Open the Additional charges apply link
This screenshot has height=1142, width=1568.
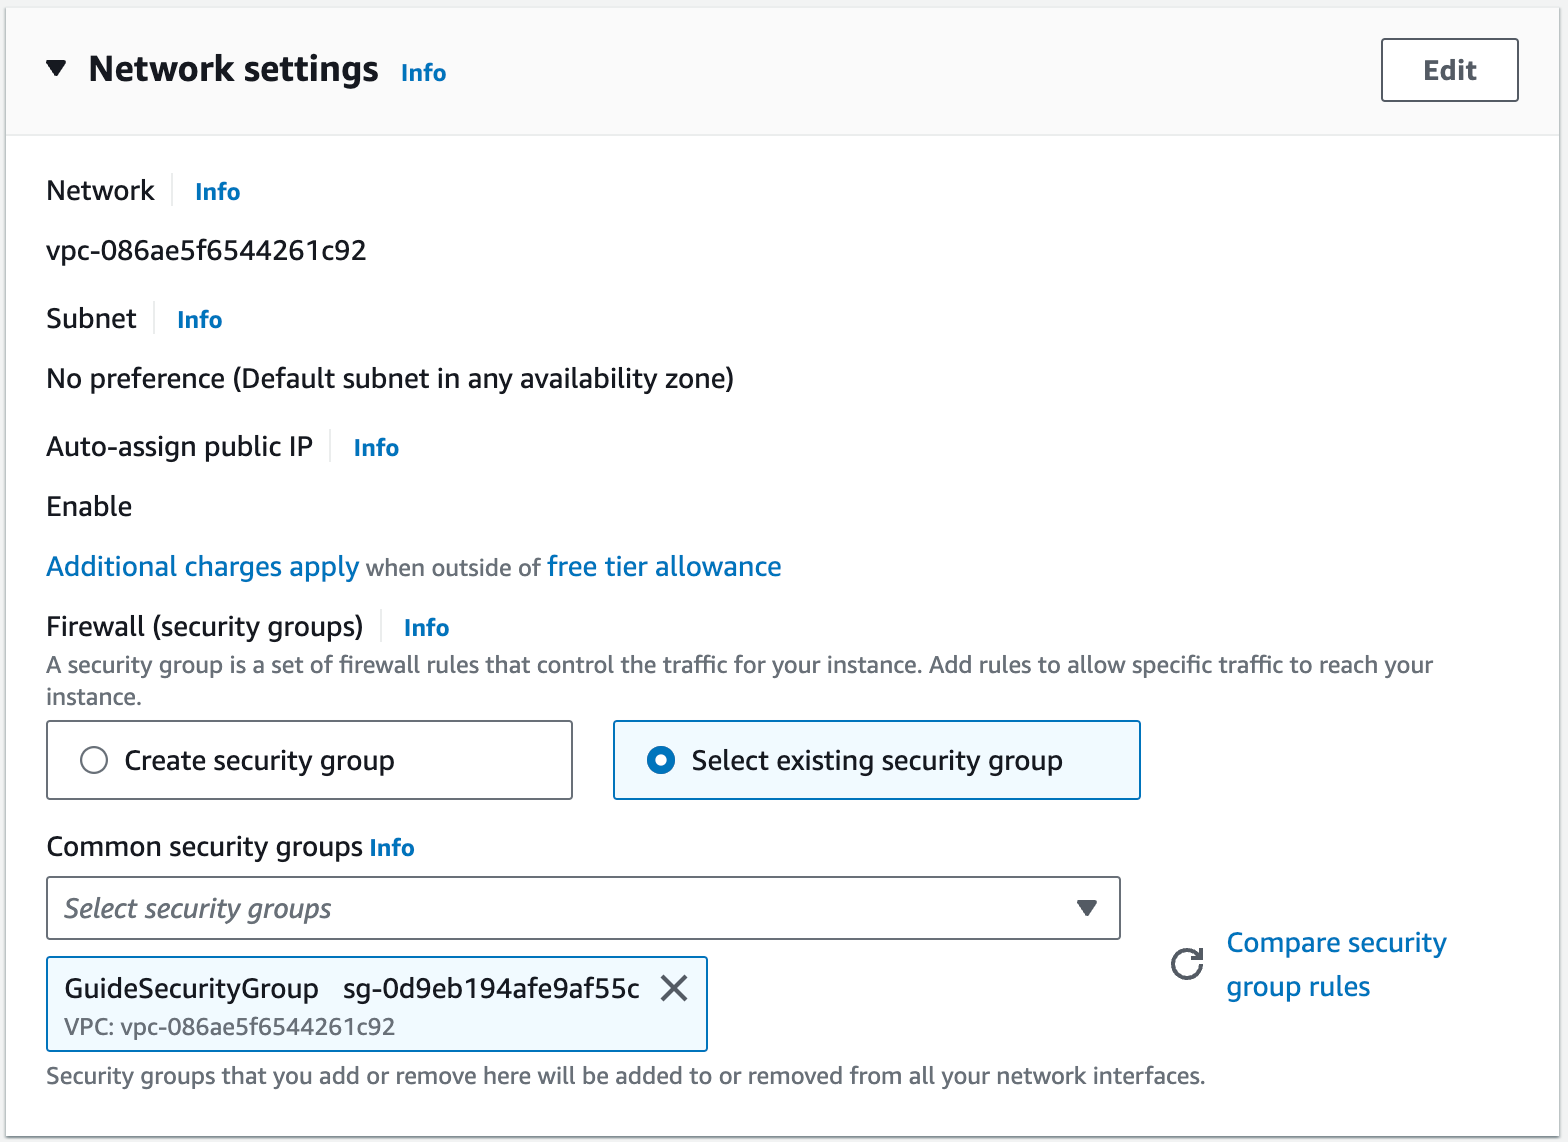[202, 567]
